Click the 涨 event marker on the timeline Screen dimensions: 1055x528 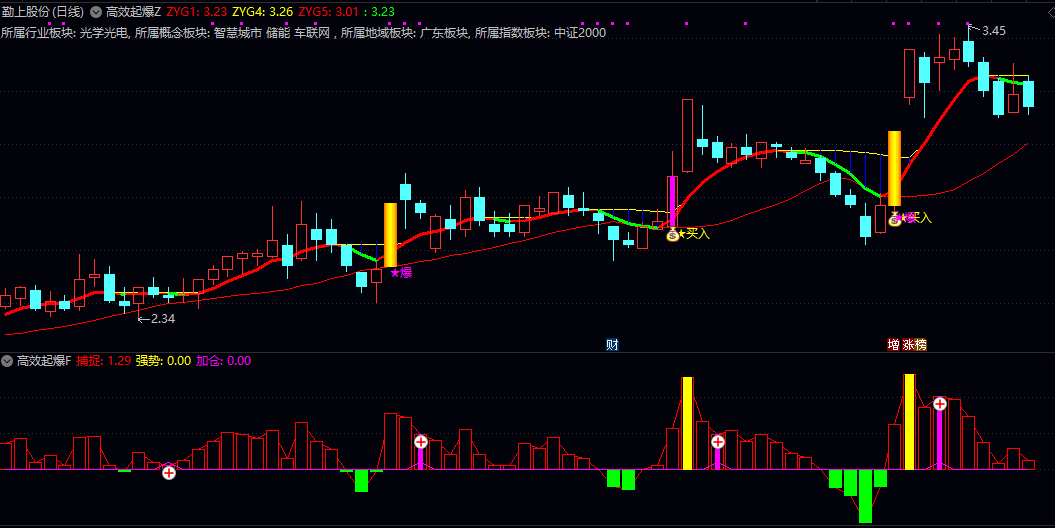click(908, 345)
